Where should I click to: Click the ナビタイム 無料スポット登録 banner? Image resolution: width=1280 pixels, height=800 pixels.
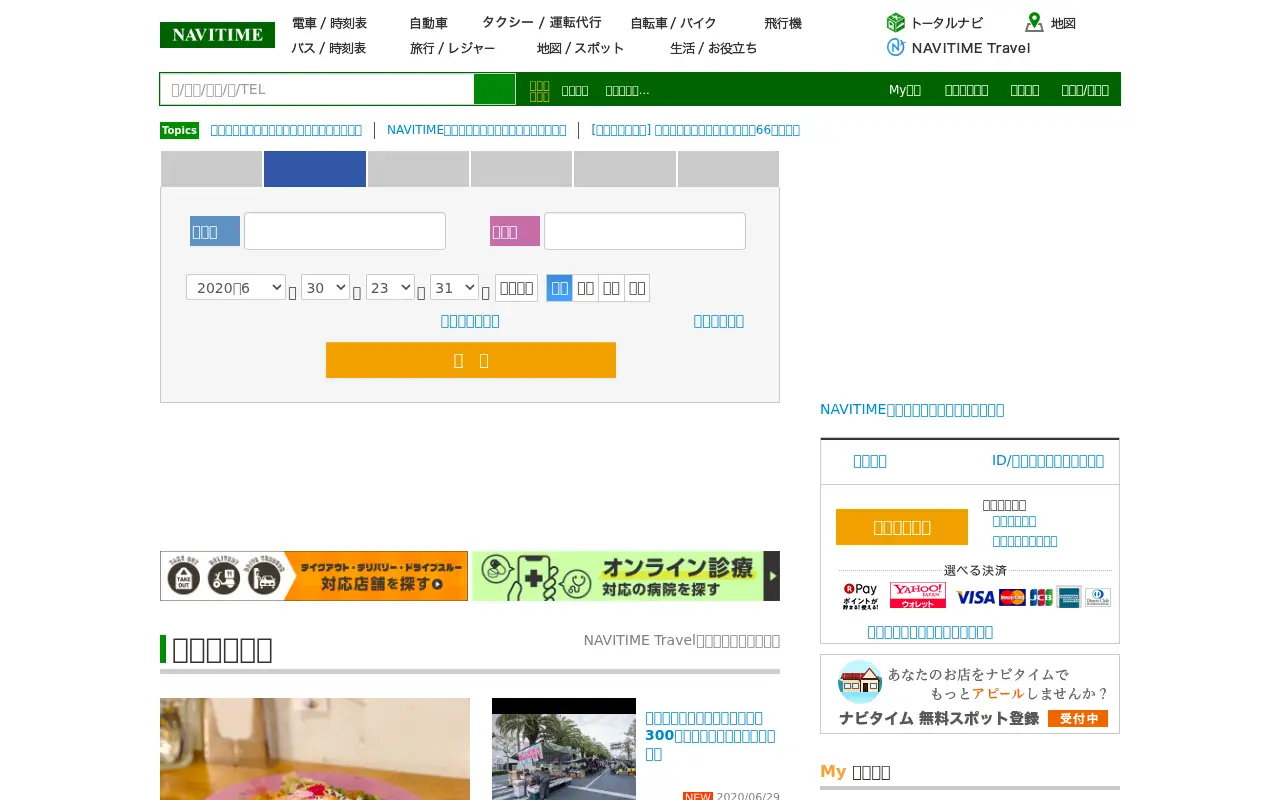970,694
